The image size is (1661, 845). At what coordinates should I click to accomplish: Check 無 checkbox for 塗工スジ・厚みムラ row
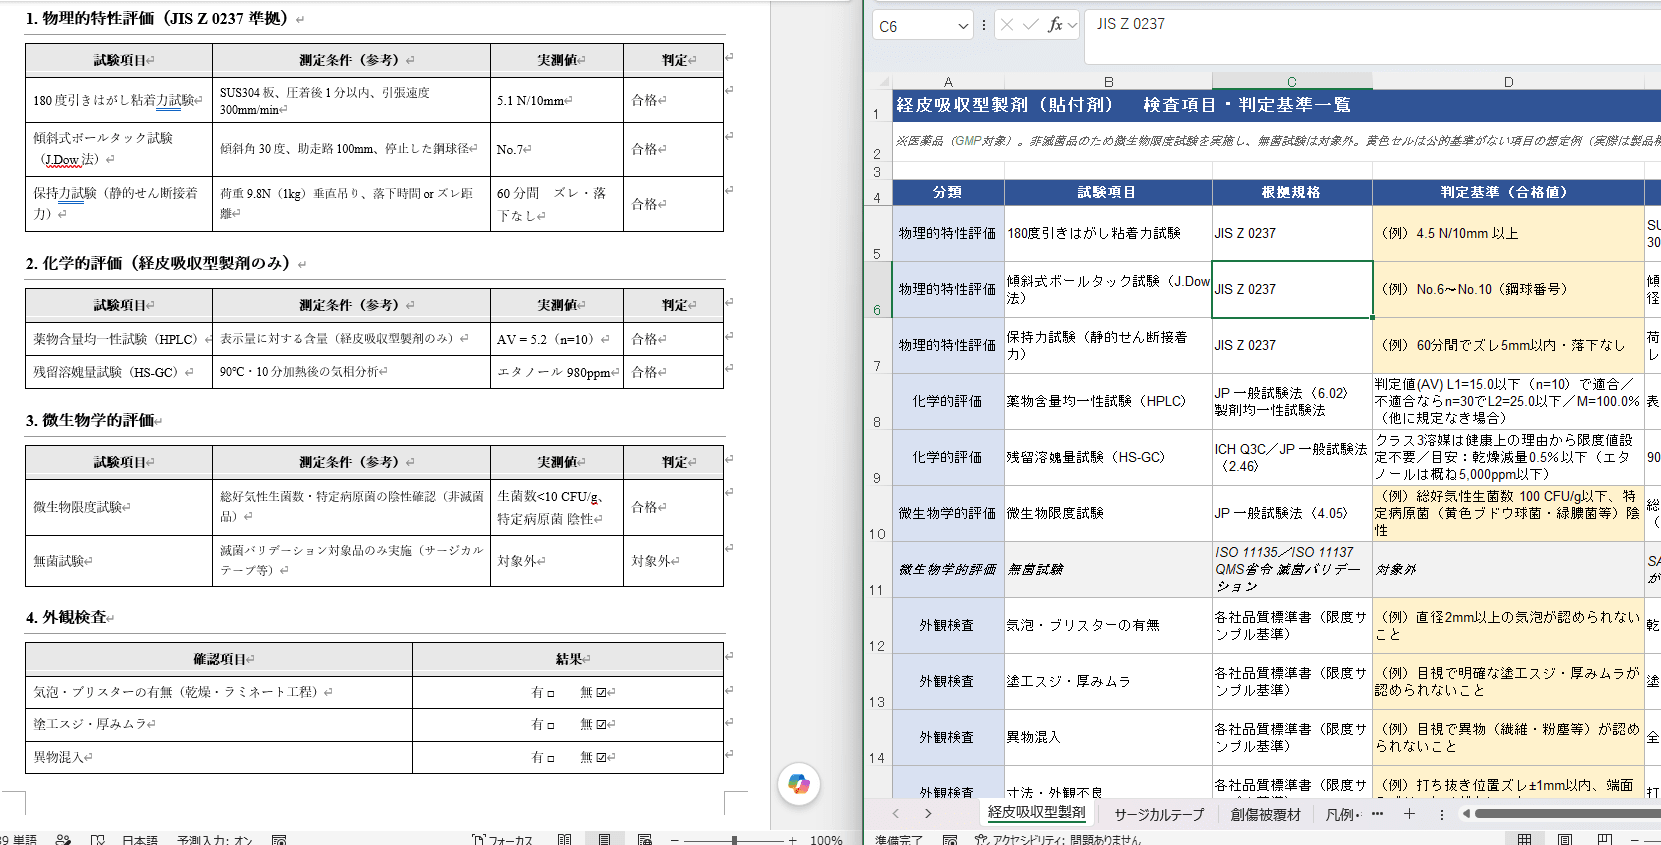(600, 724)
